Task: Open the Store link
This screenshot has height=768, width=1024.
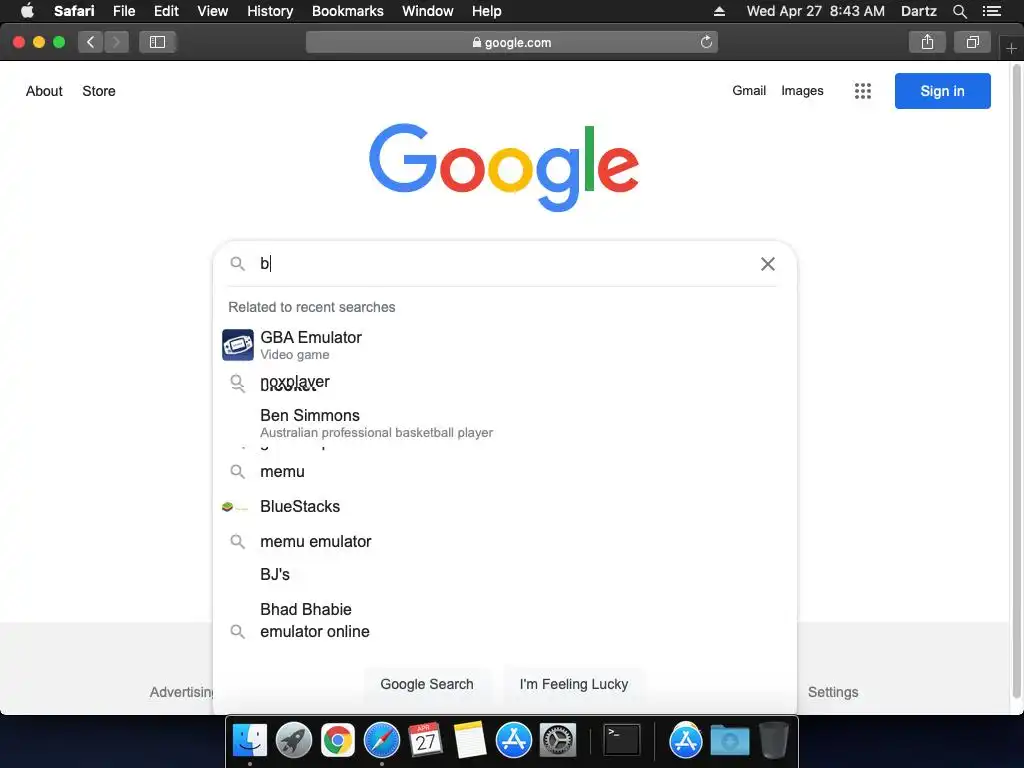Action: point(99,91)
